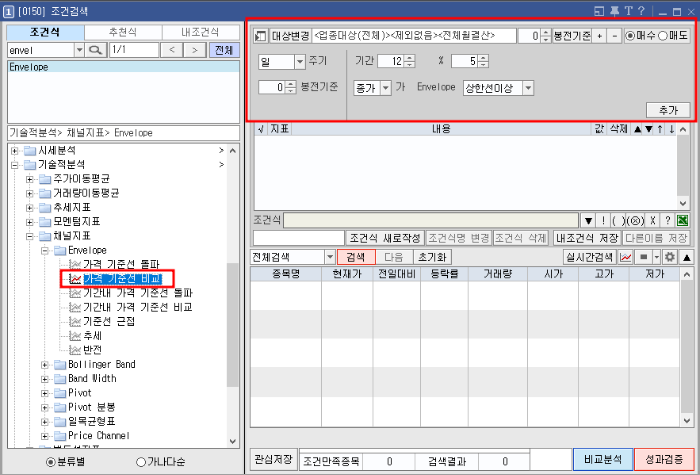Click the 초기화 button
Screen dimensions: 700x475
point(433,257)
